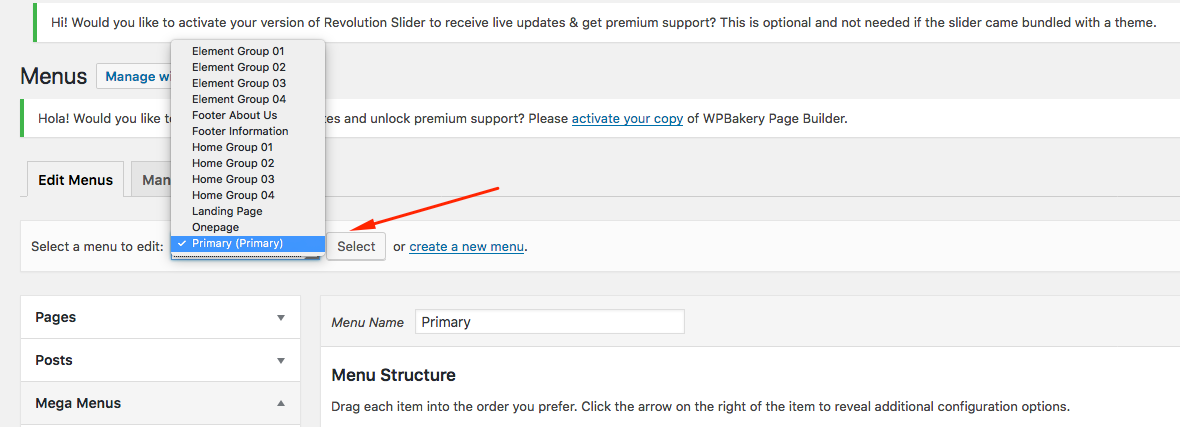Image resolution: width=1180 pixels, height=427 pixels.
Task: Open the create a new menu link
Action: click(467, 247)
